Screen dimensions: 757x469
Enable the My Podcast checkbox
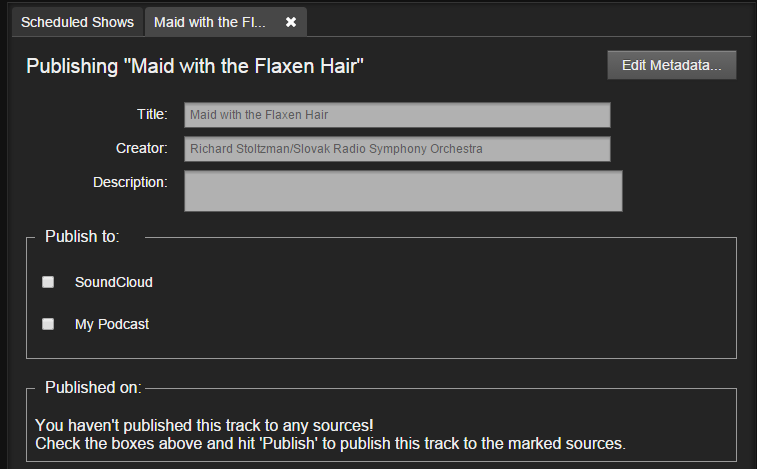[x=48, y=324]
